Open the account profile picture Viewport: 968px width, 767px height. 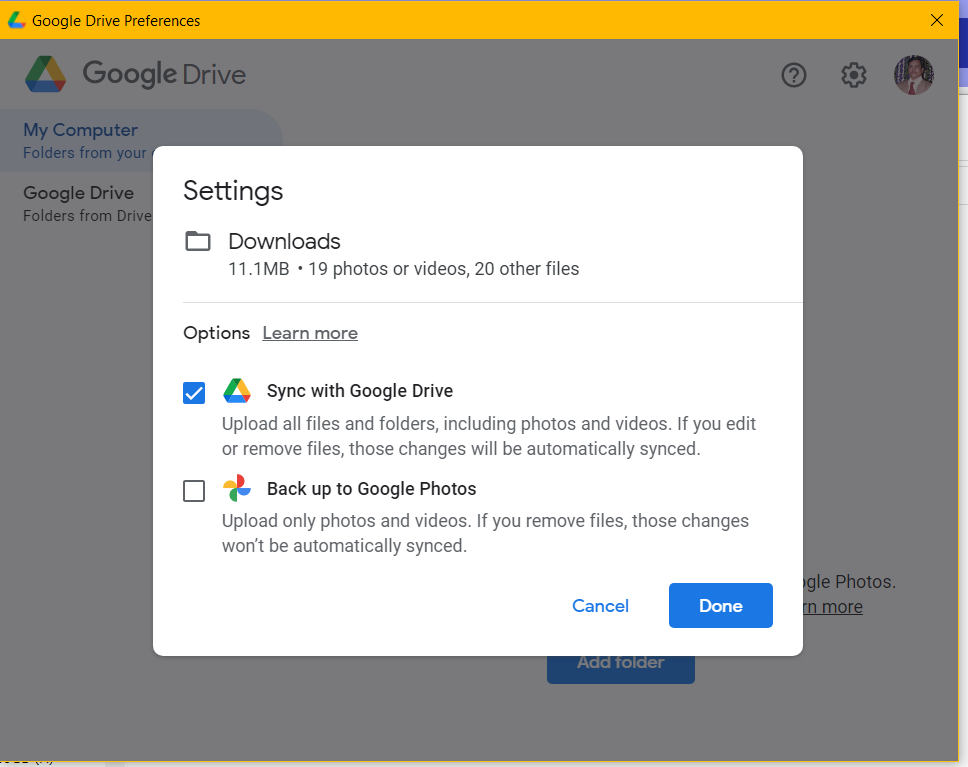coord(914,75)
